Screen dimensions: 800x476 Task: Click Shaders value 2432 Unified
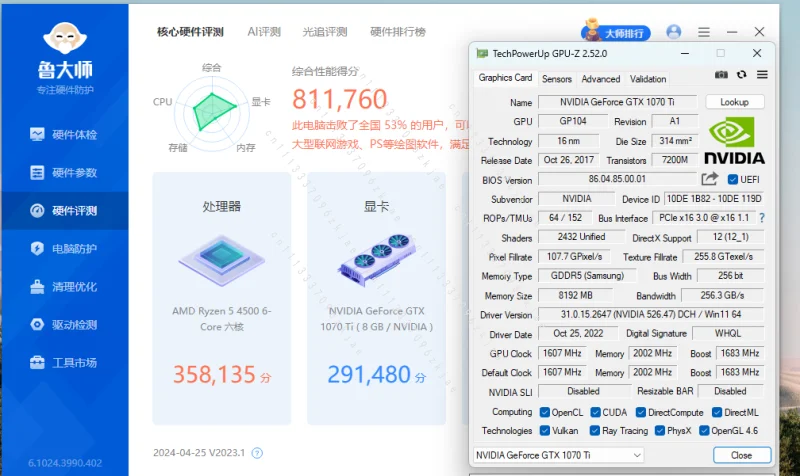point(582,237)
